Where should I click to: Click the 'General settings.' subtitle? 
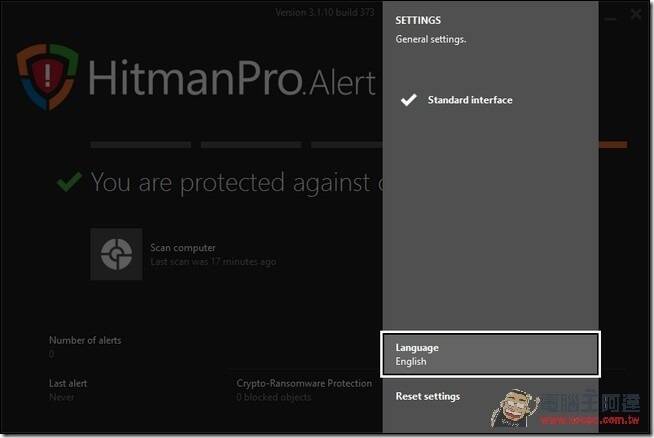(431, 39)
